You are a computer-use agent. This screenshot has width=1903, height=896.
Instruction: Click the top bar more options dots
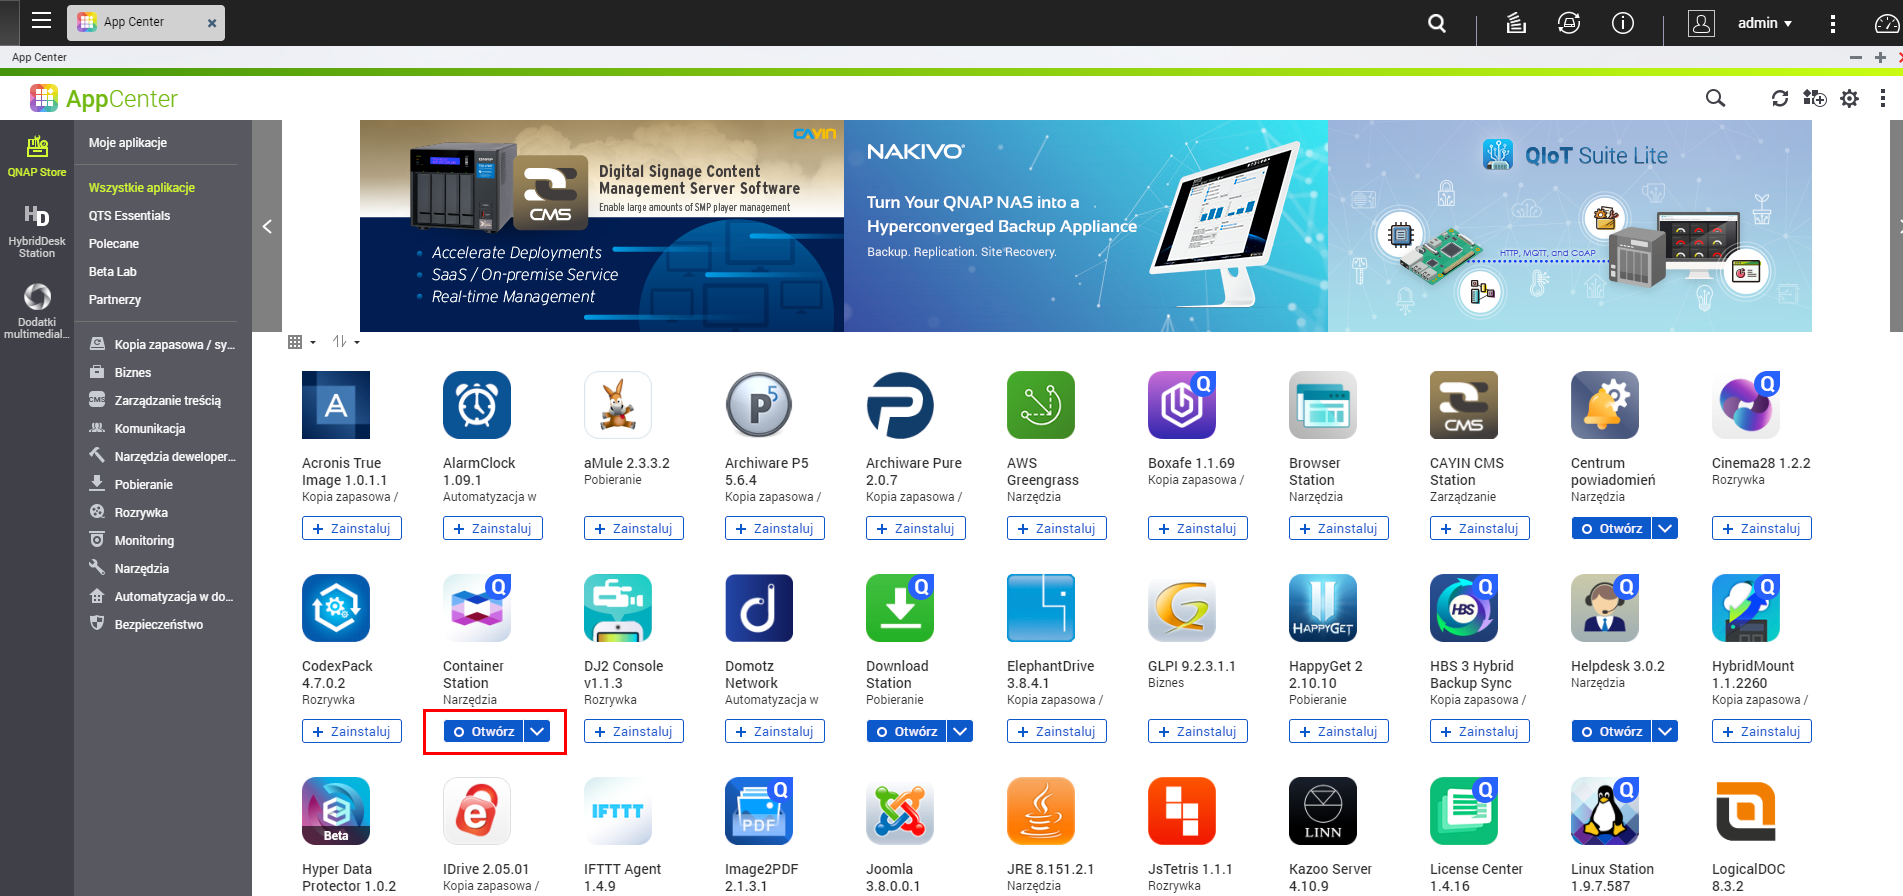(1833, 23)
